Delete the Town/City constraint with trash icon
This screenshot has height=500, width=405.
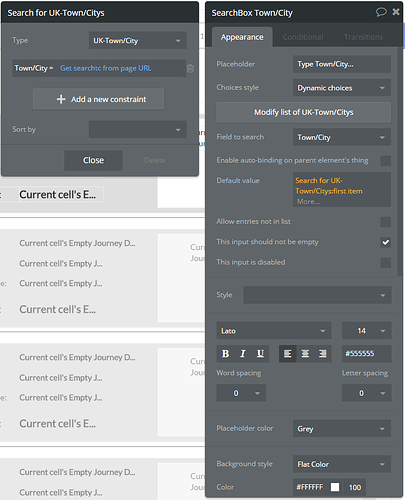[190, 68]
